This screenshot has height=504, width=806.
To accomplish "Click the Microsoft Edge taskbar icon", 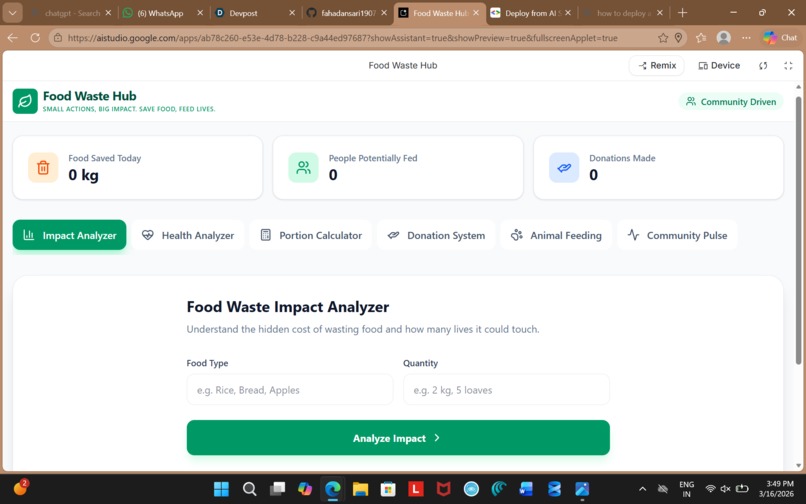I will (x=333, y=489).
